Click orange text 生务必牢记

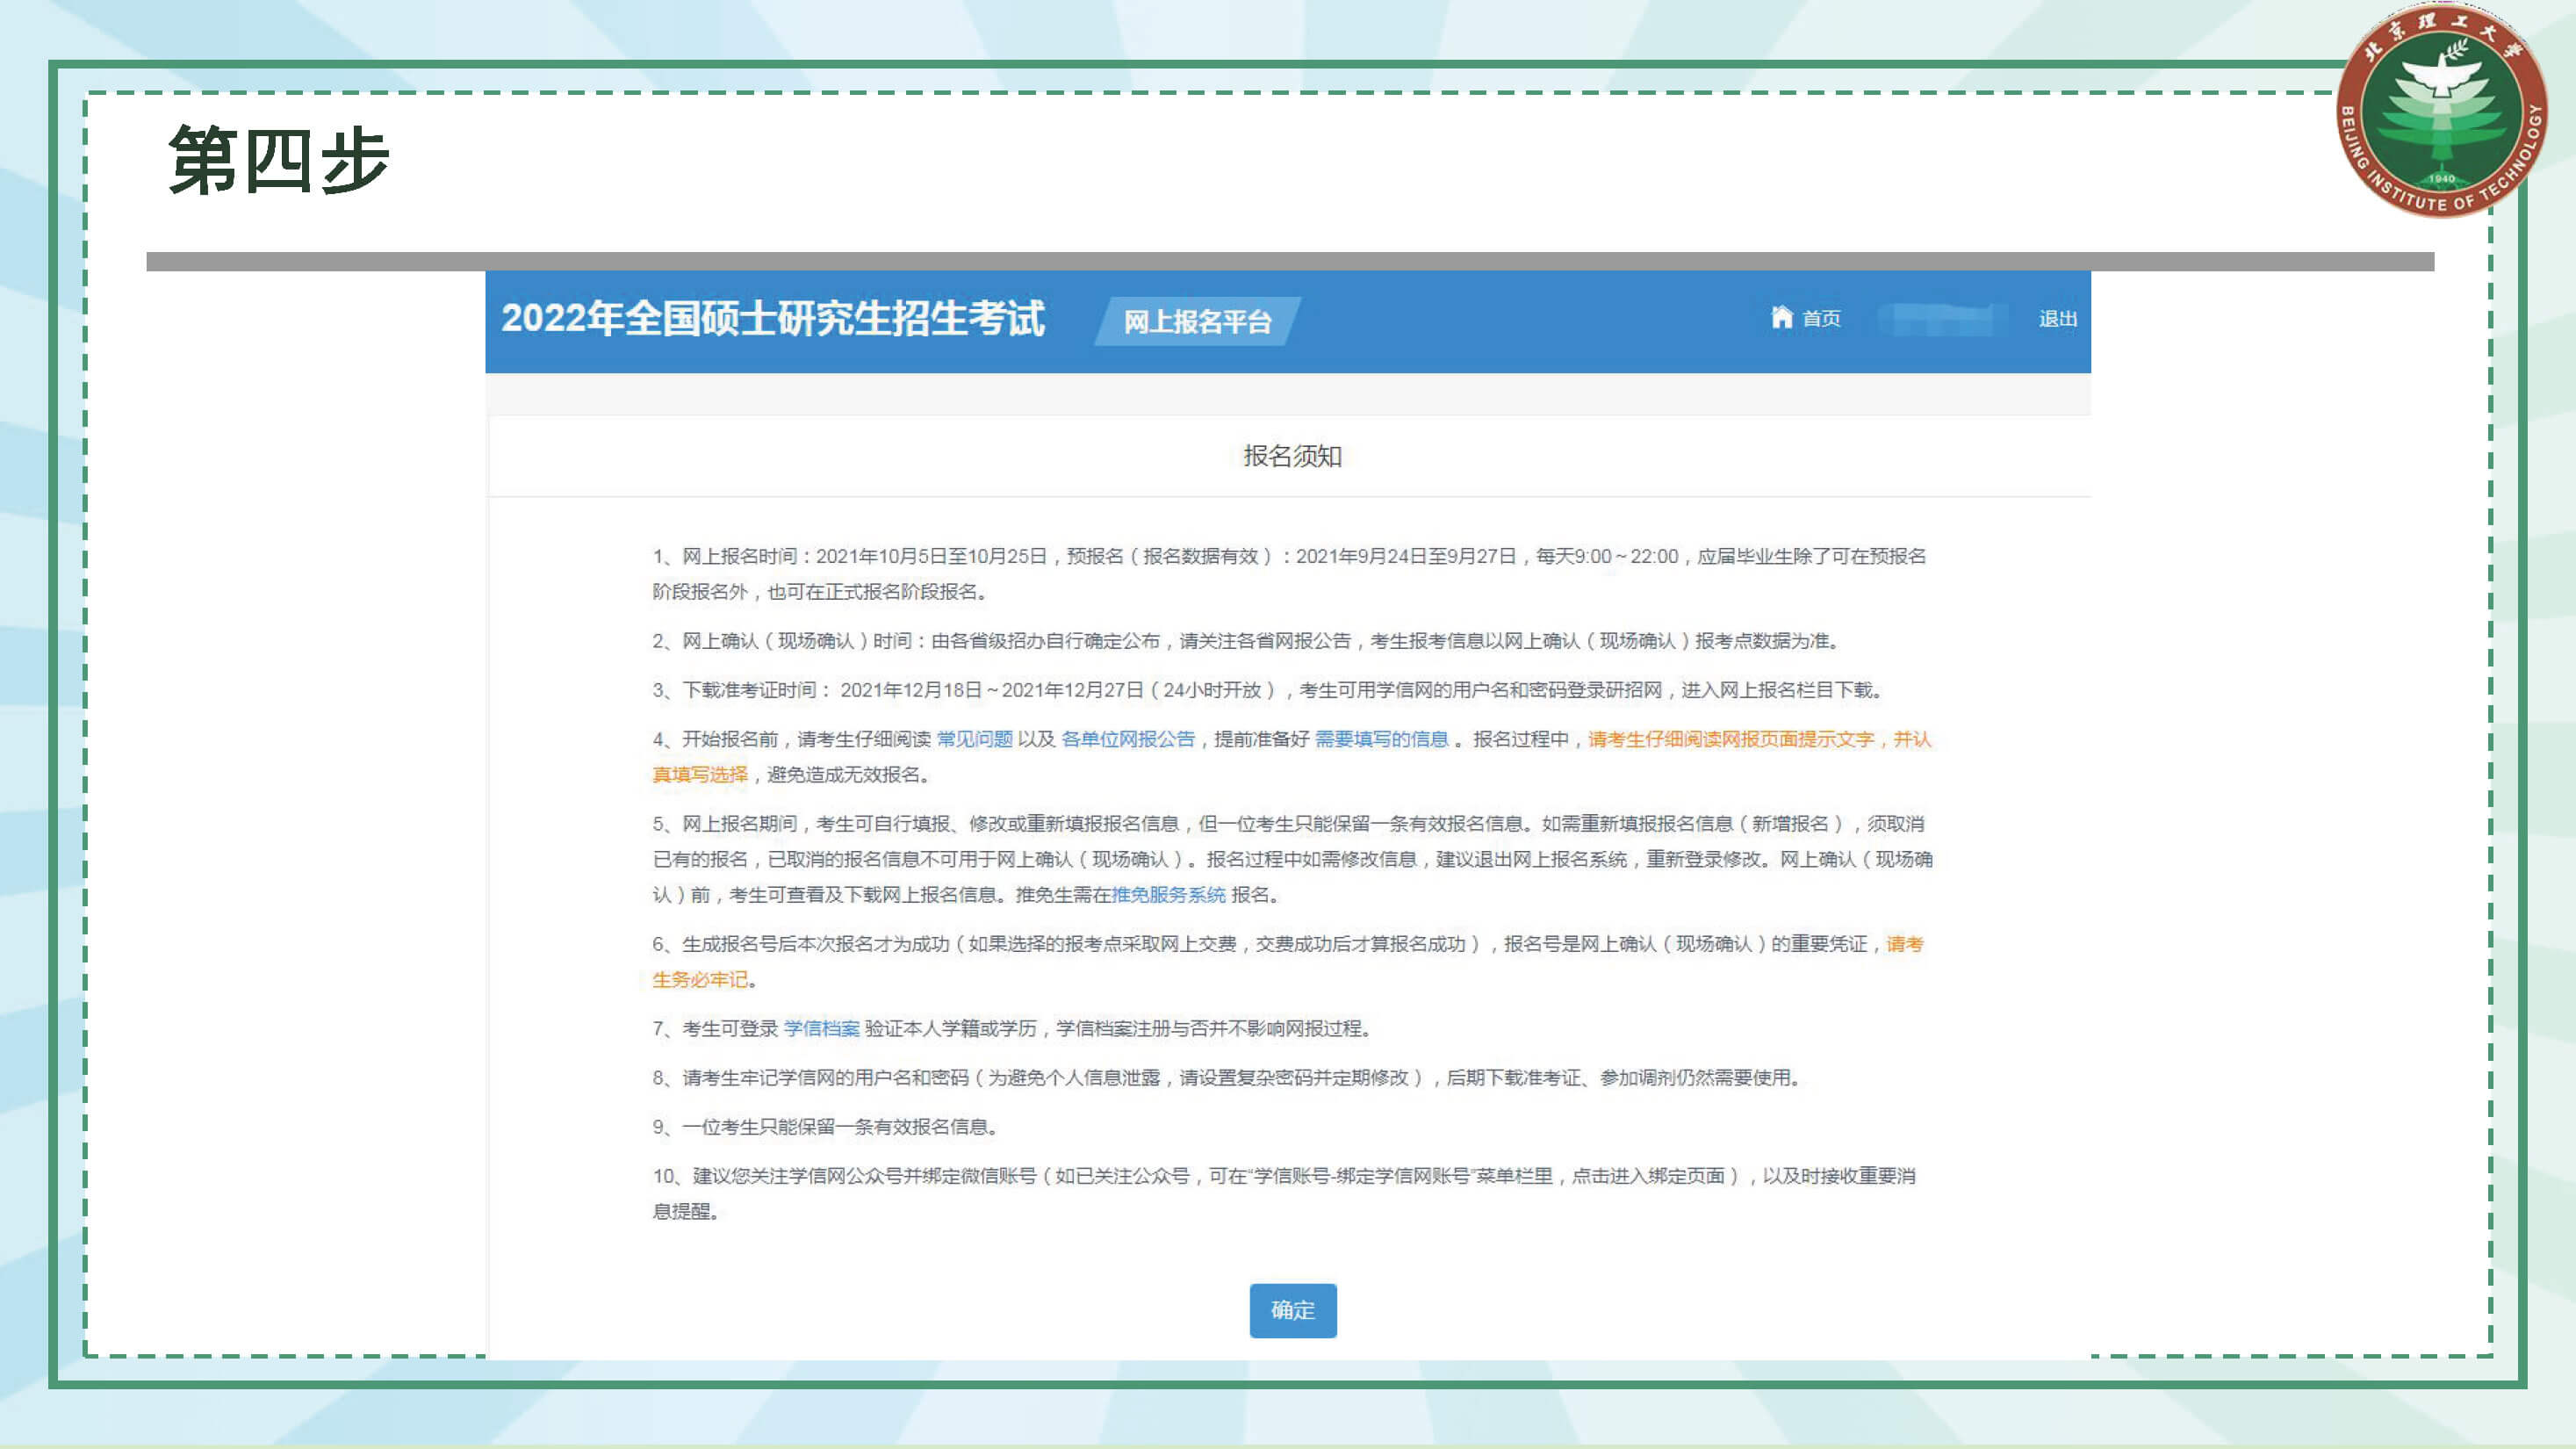[x=700, y=980]
